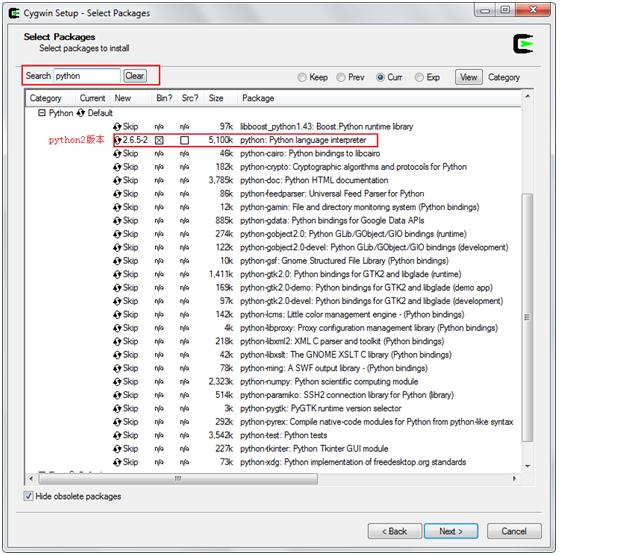Click the scroll right arrow of package list
Screen dimensions: 640x555
514,478
